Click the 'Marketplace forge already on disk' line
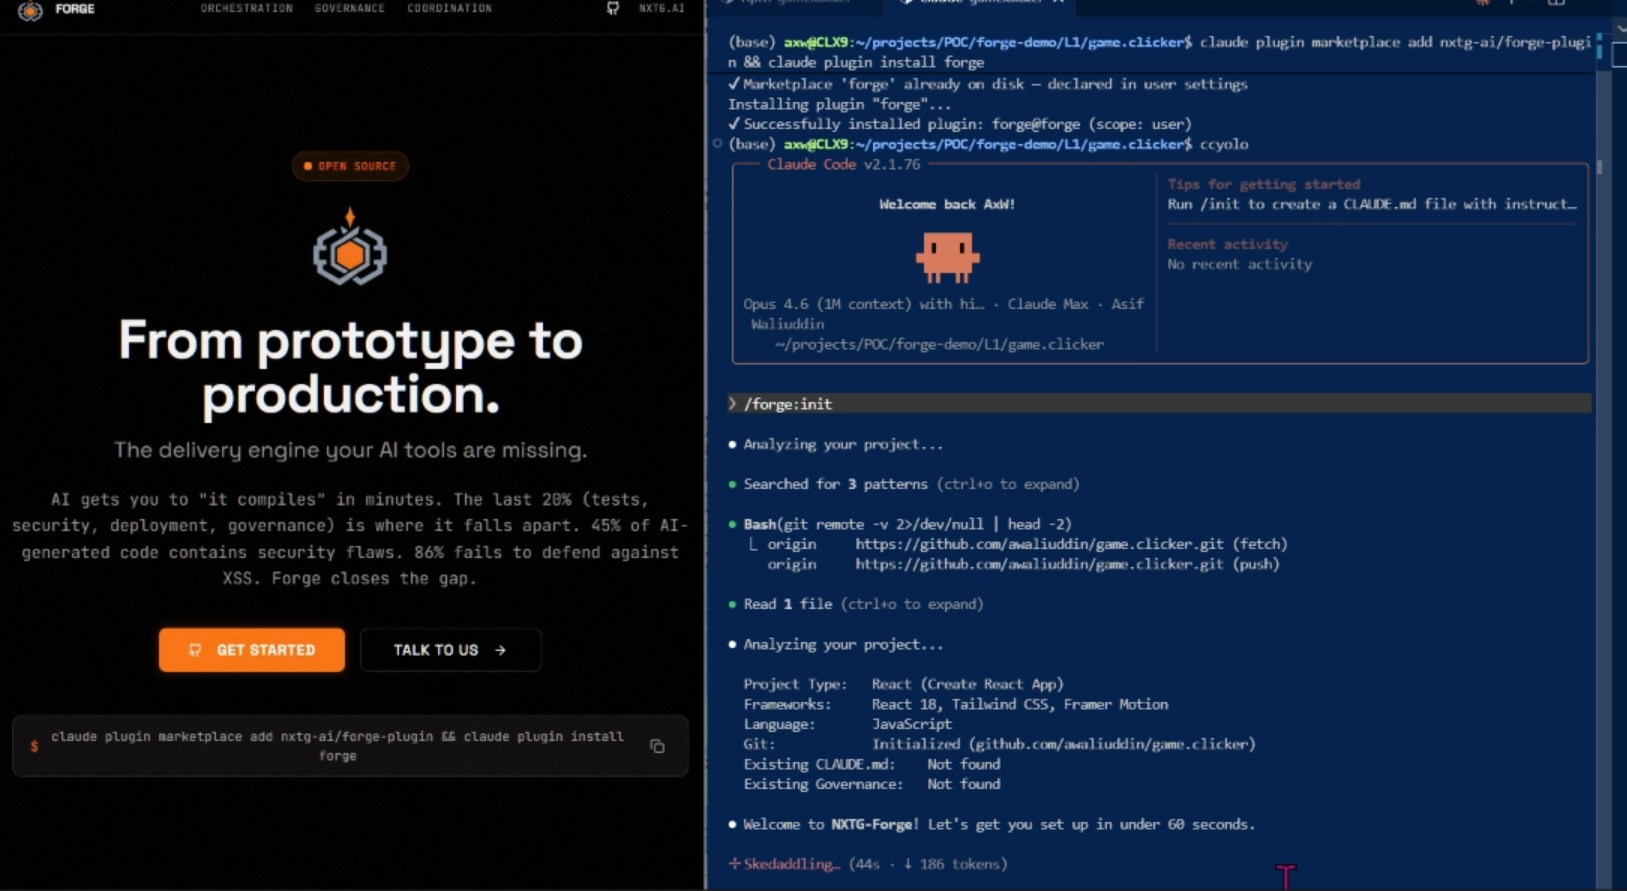The height and width of the screenshot is (891, 1627). pyautogui.click(x=988, y=84)
